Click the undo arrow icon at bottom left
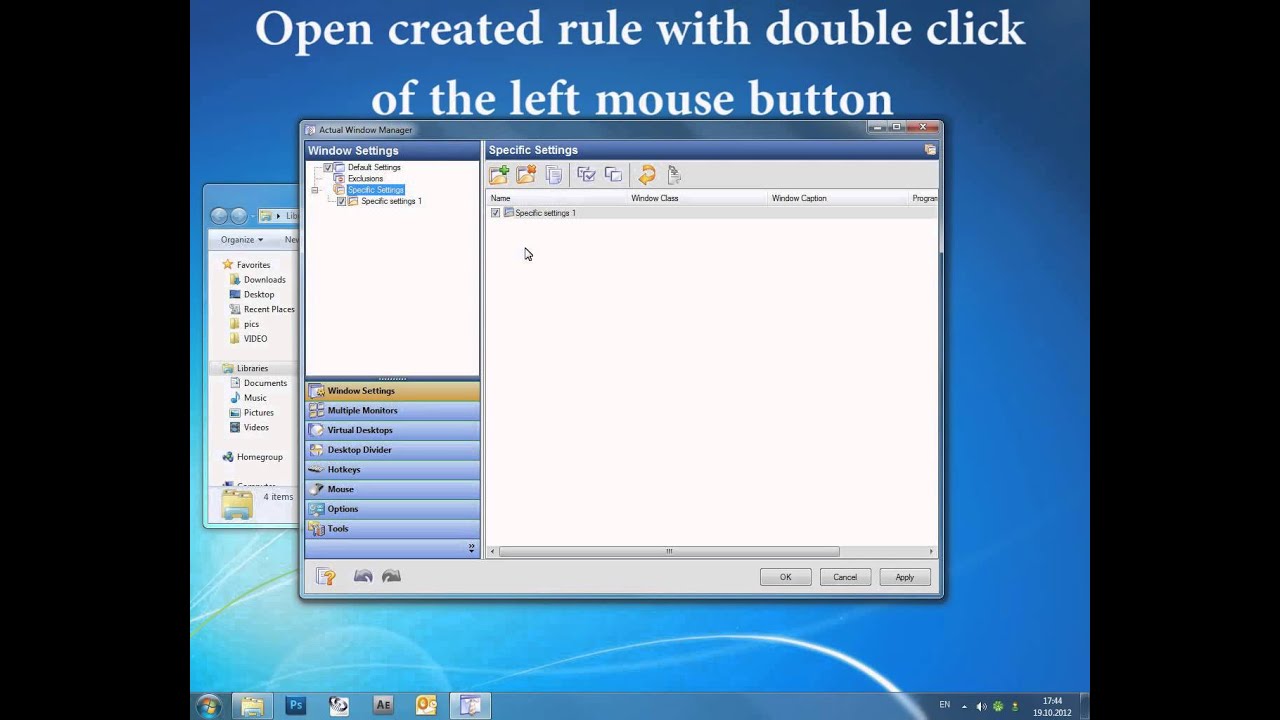1280x720 pixels. tap(363, 576)
